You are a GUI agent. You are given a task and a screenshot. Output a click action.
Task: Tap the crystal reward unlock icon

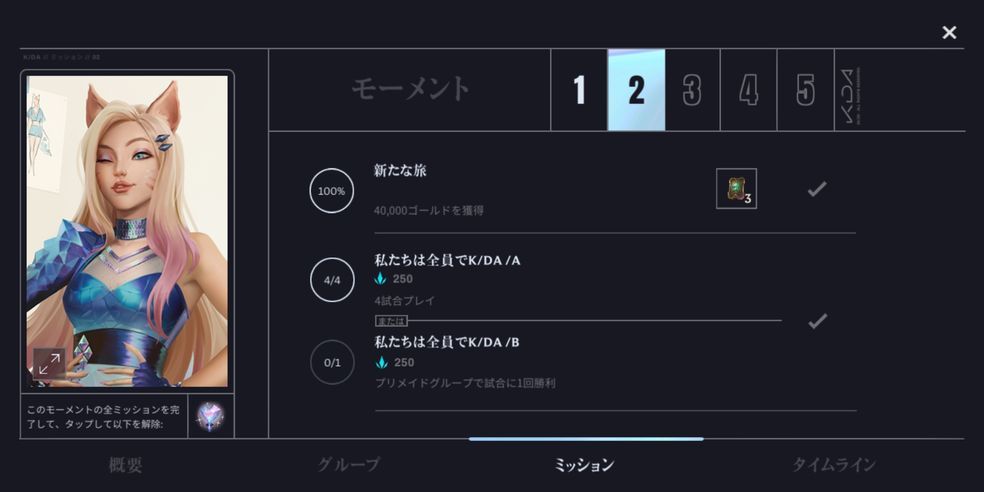211,416
